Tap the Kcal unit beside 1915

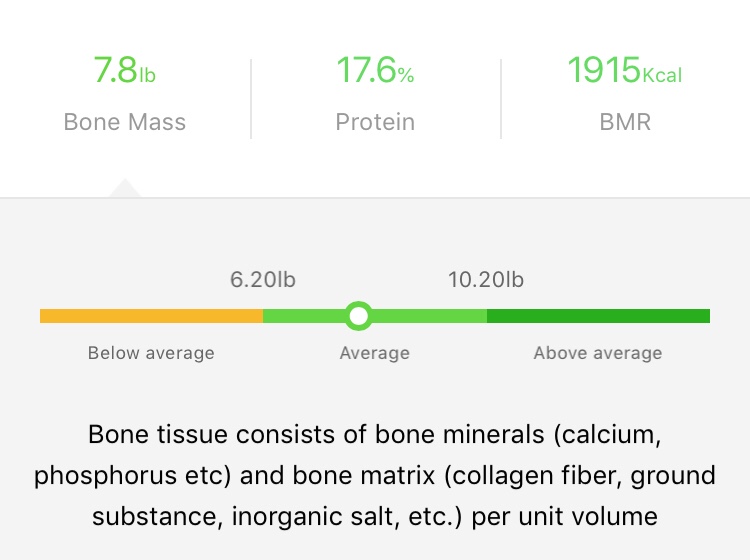[662, 75]
